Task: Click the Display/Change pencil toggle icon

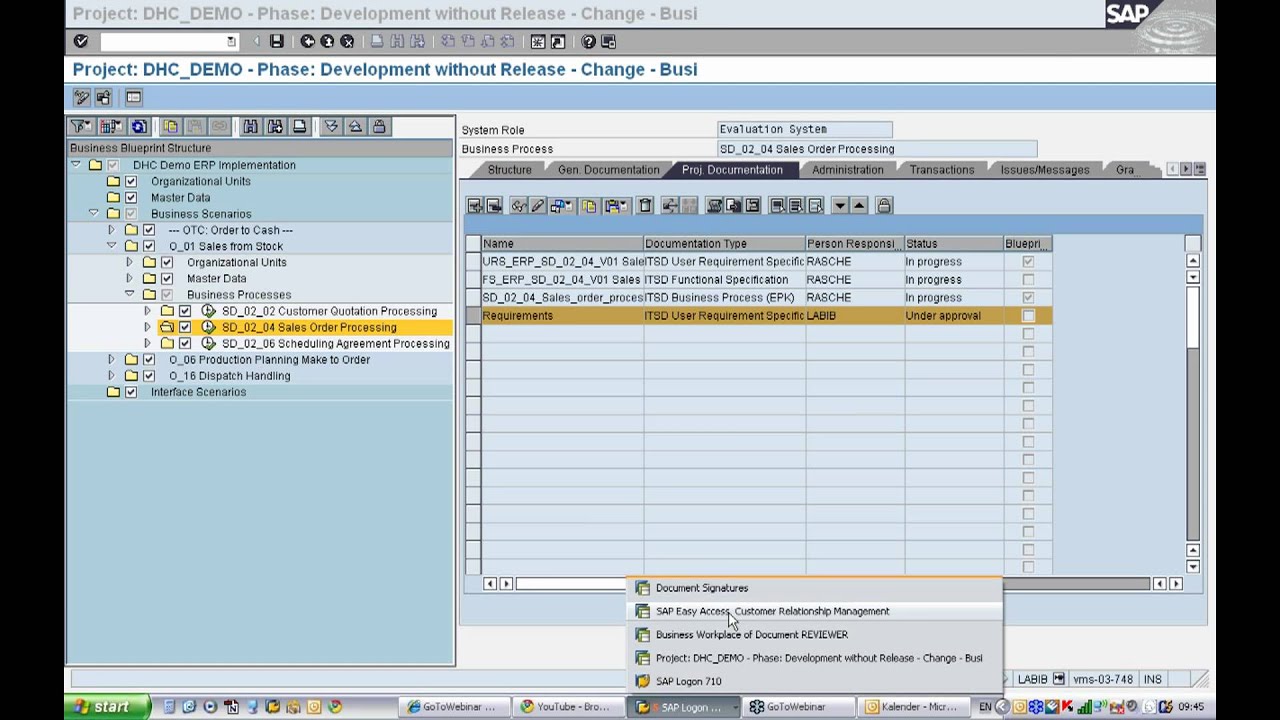Action: pos(82,97)
